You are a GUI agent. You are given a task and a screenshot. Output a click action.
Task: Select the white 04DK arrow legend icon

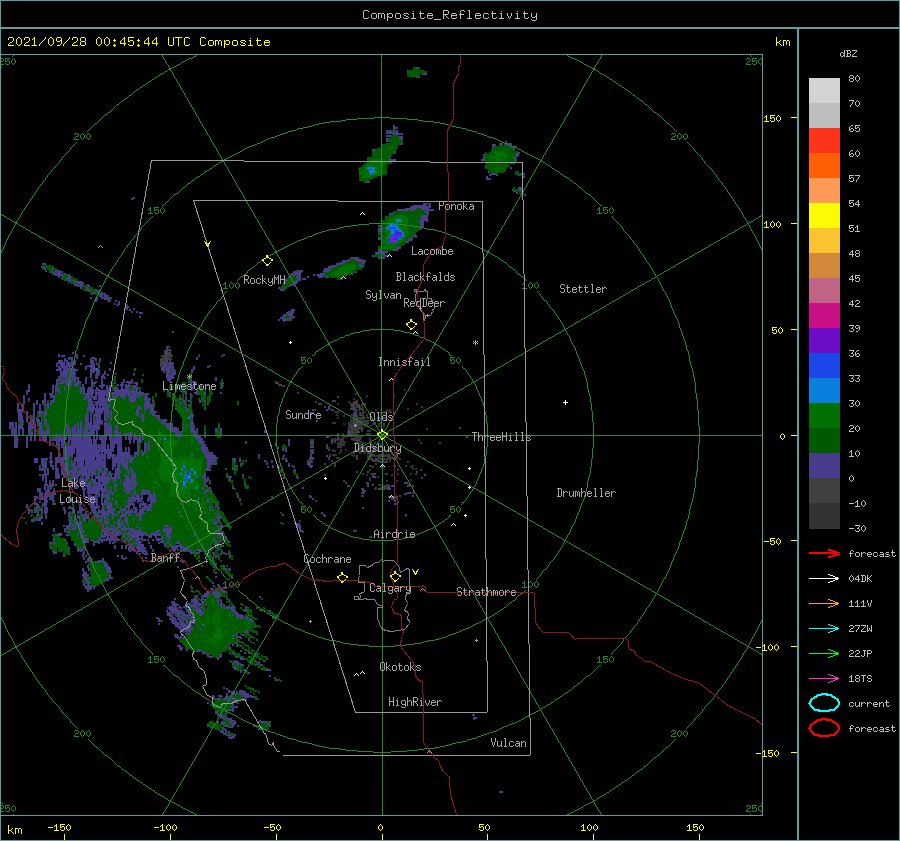(824, 579)
